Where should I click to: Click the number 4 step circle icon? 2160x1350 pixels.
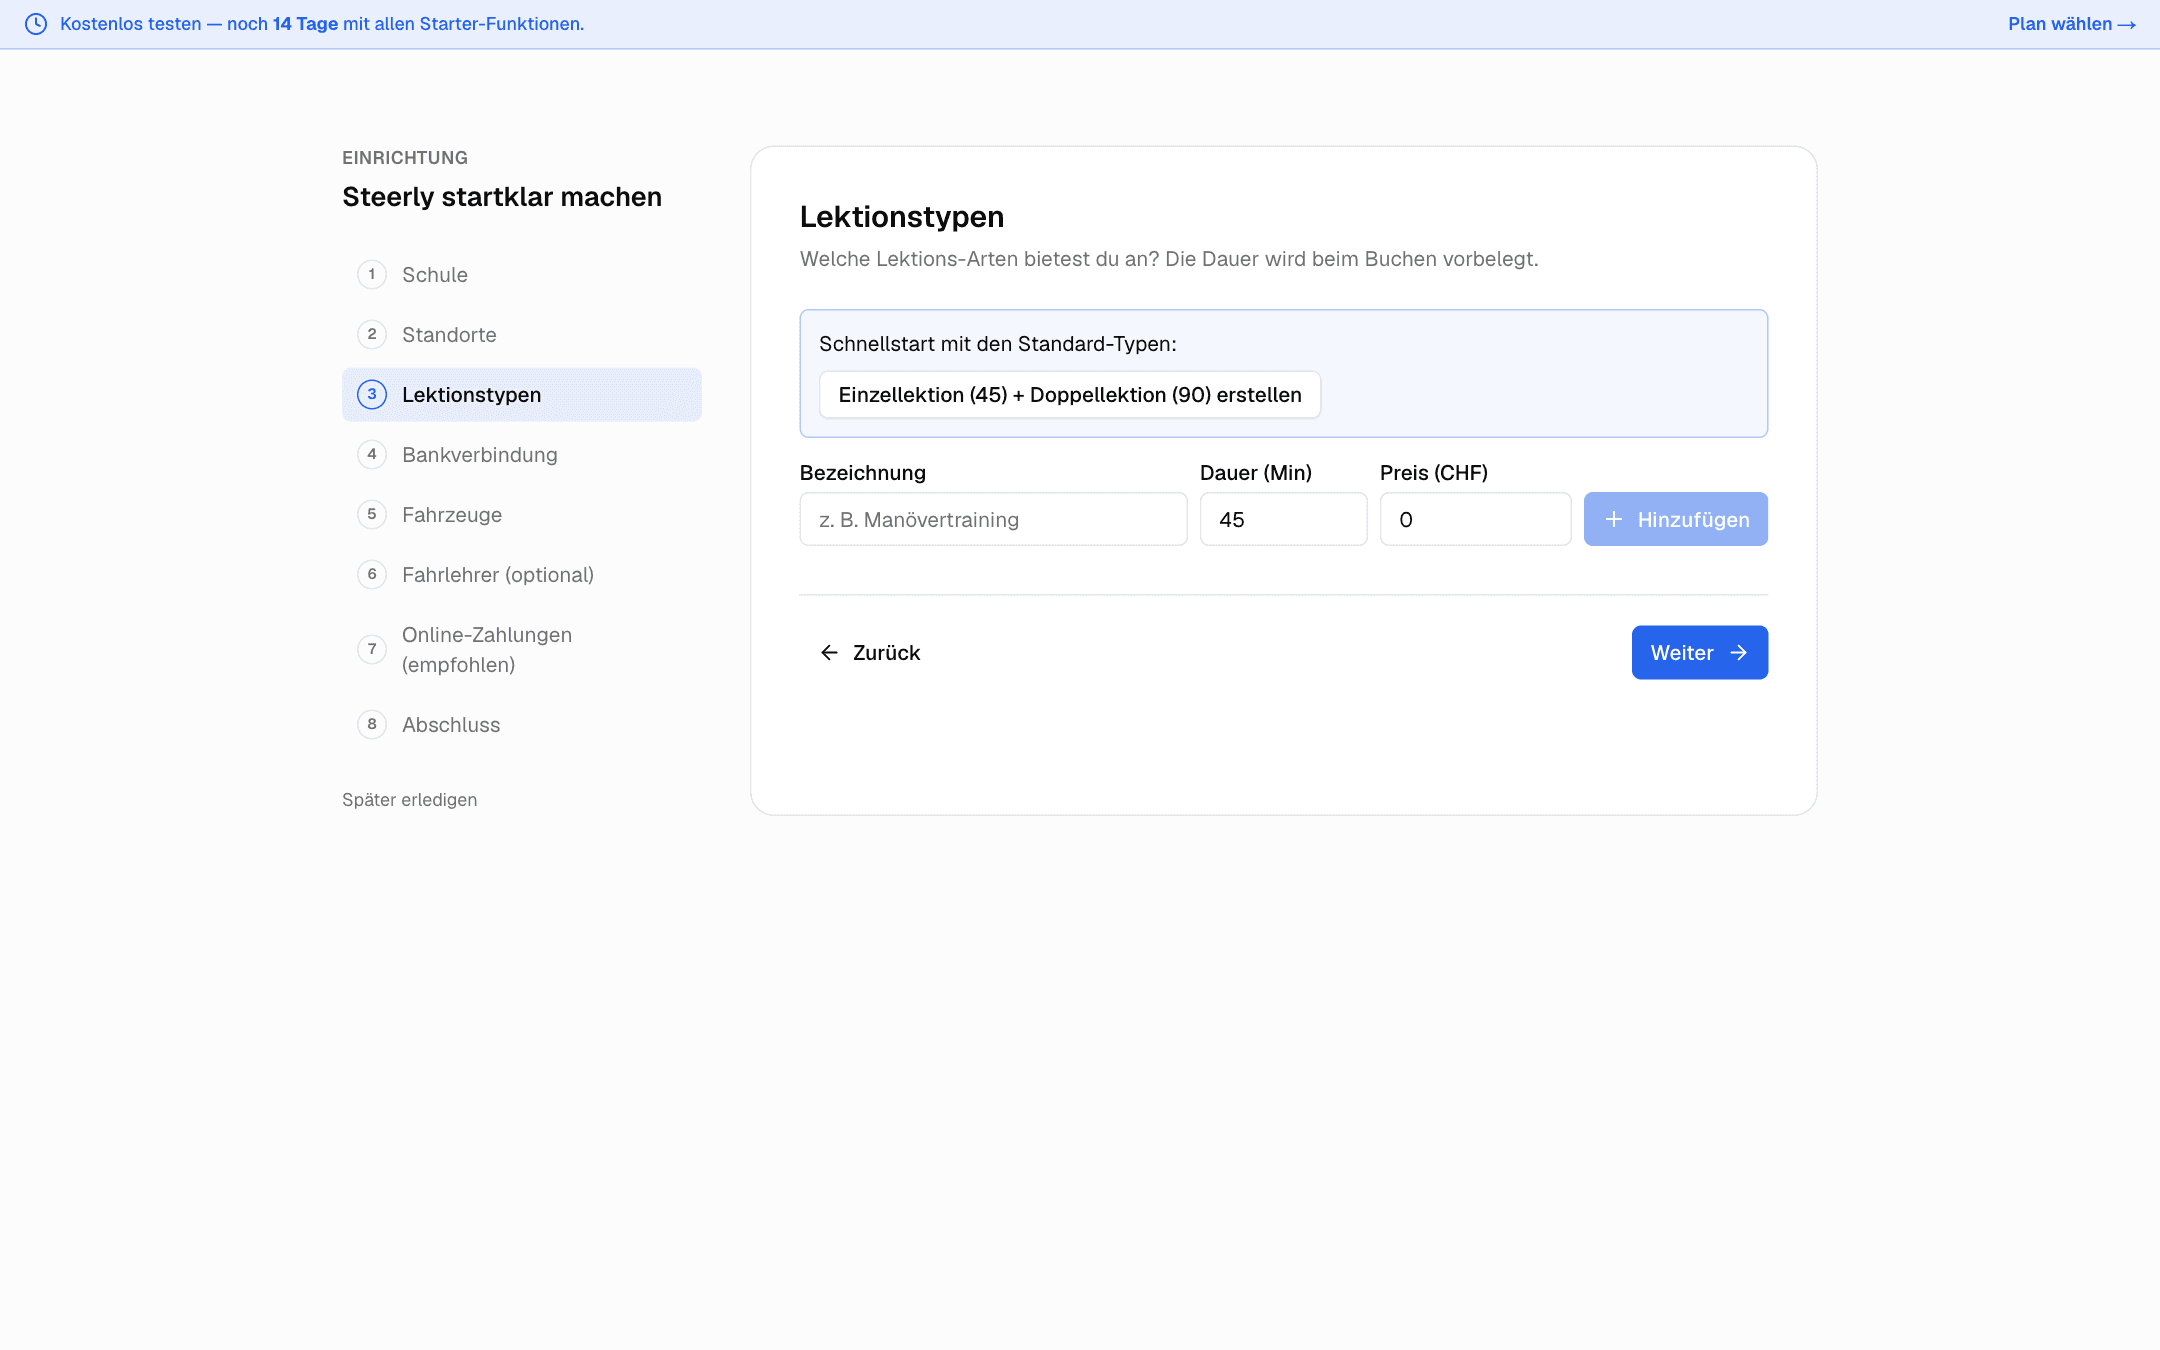point(372,454)
